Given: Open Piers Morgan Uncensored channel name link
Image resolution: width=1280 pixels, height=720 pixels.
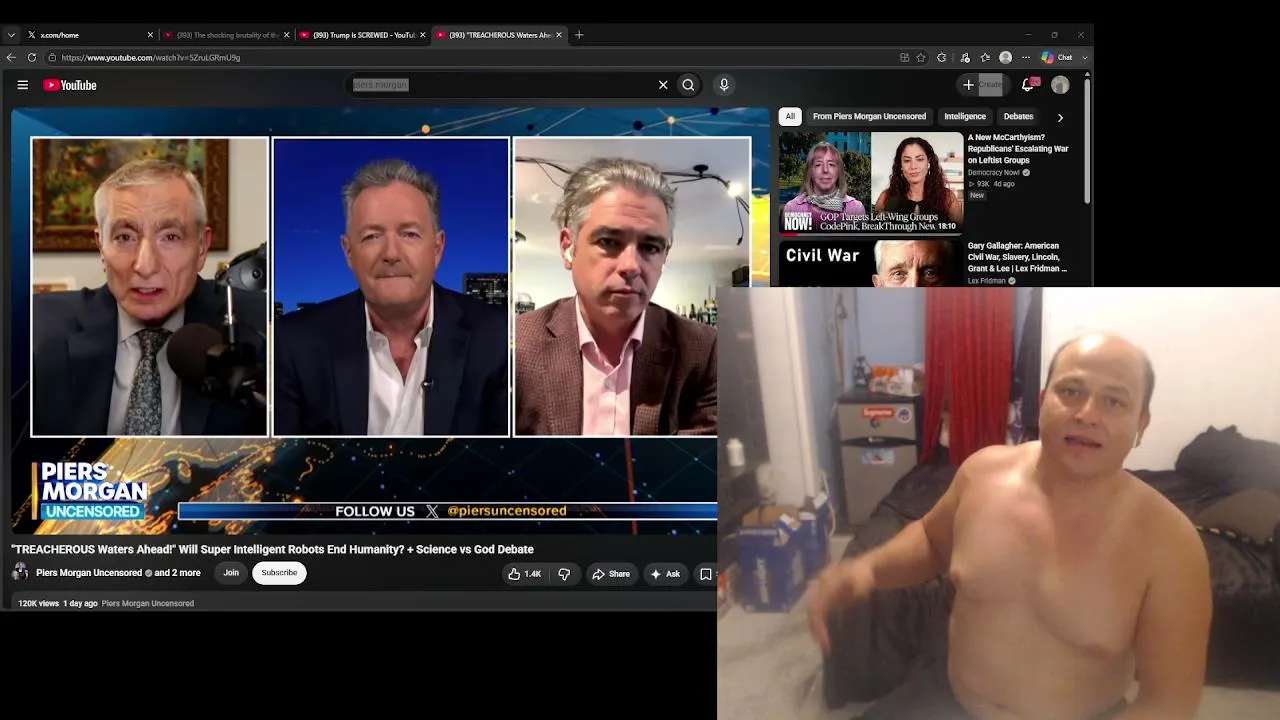Looking at the screenshot, I should (89, 573).
